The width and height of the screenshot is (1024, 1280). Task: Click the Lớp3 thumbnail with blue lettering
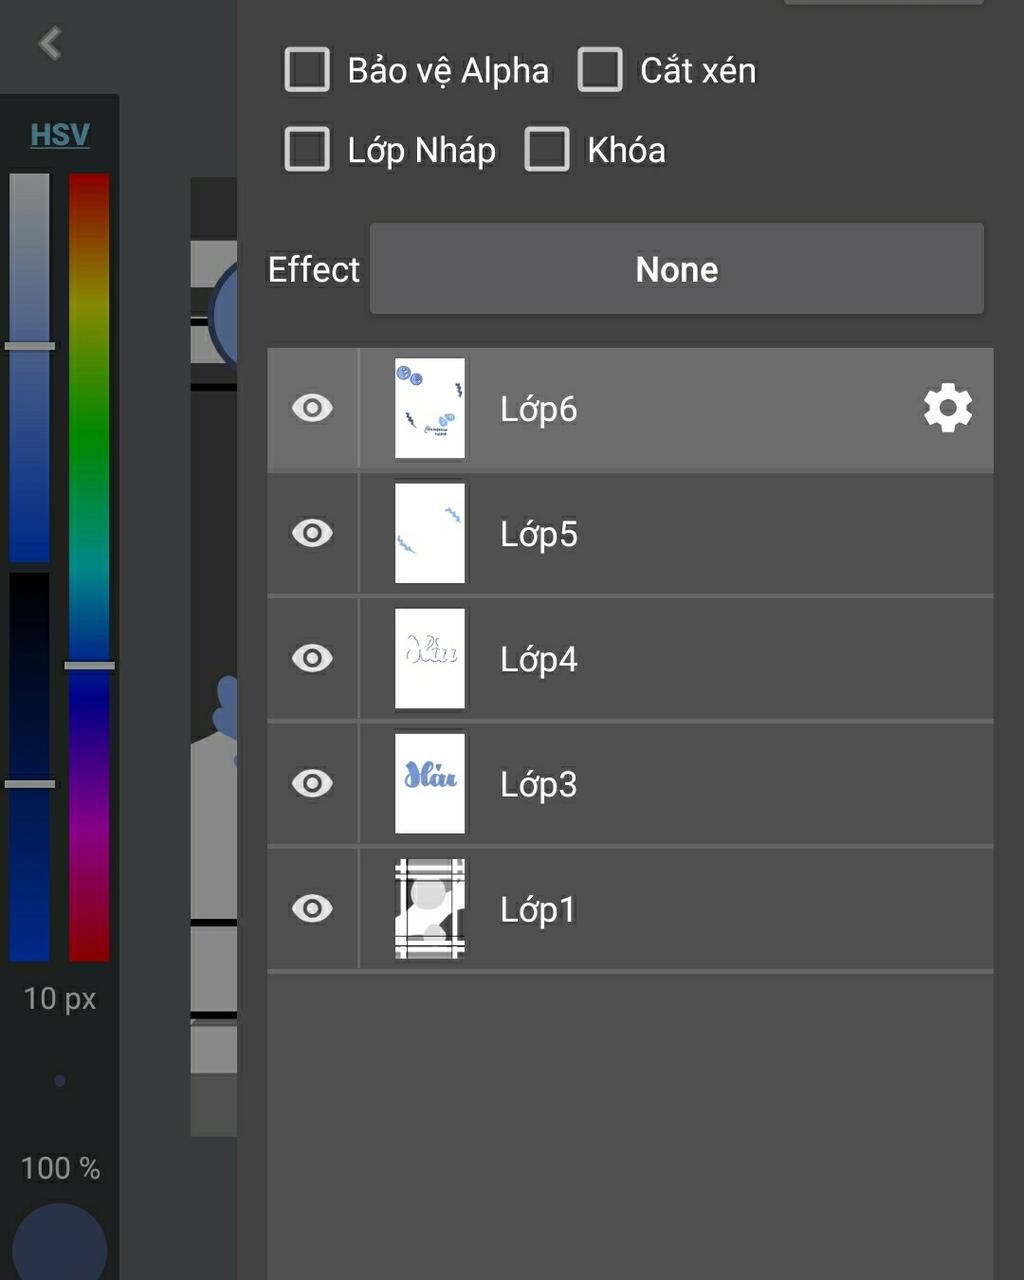pyautogui.click(x=430, y=783)
